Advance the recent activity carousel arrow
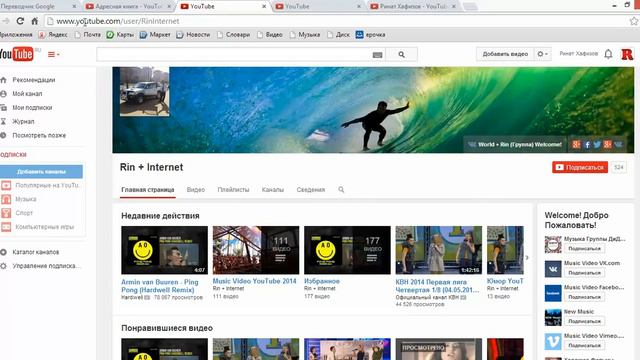The image size is (640, 360). [527, 258]
